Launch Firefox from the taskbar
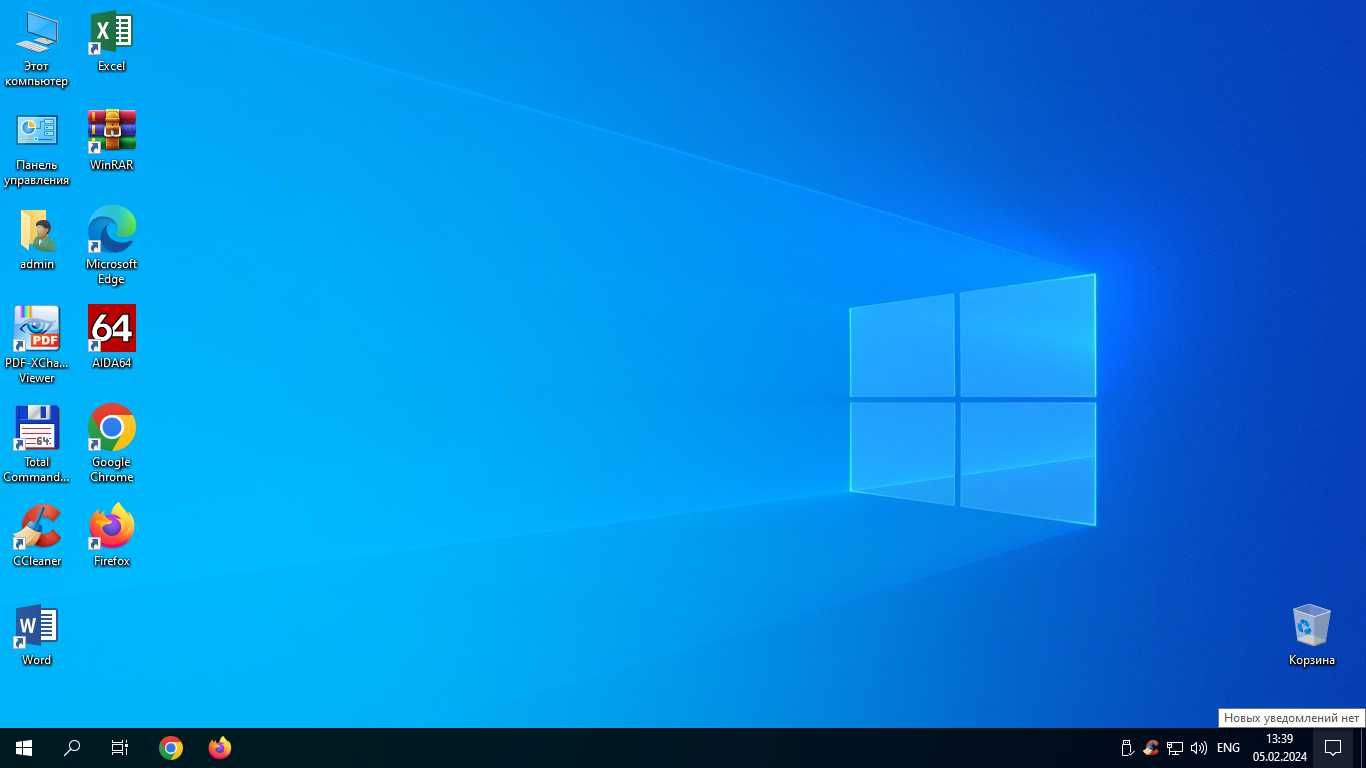The image size is (1366, 768). click(219, 748)
